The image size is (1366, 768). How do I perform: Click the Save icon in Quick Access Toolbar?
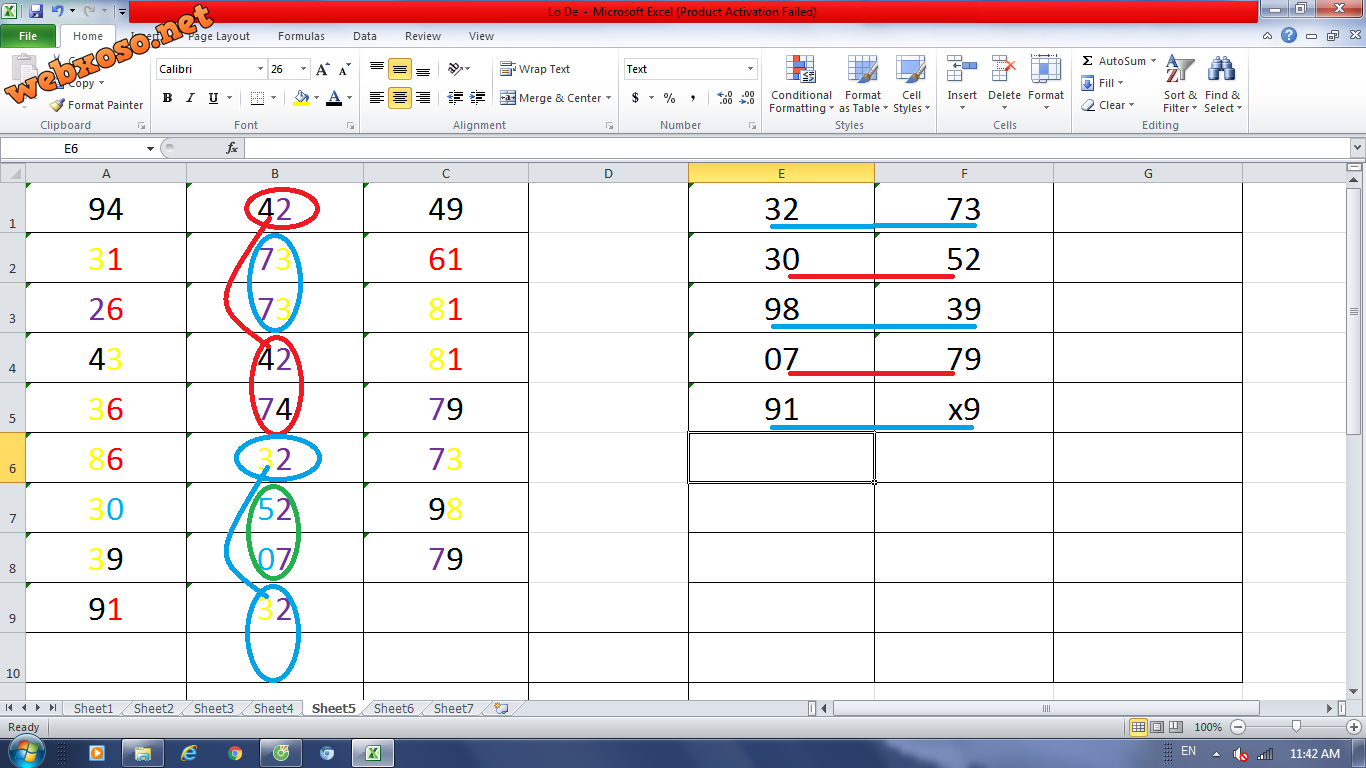36,11
